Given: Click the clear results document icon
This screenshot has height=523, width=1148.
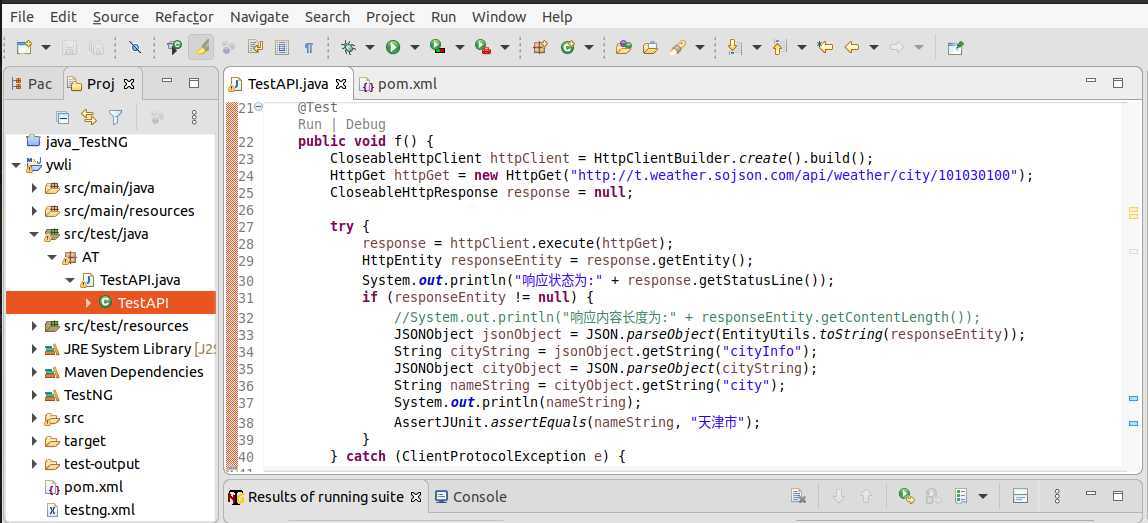Looking at the screenshot, I should (x=799, y=497).
